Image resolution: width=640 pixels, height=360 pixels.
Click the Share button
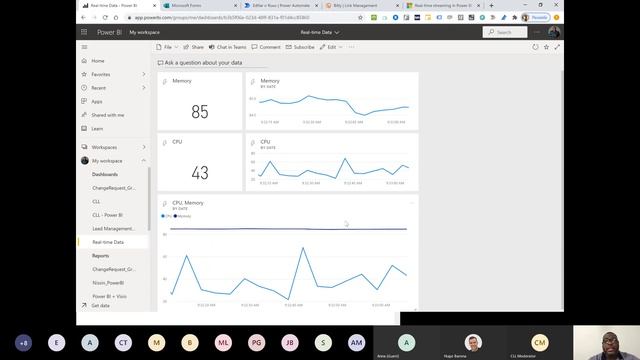193,47
